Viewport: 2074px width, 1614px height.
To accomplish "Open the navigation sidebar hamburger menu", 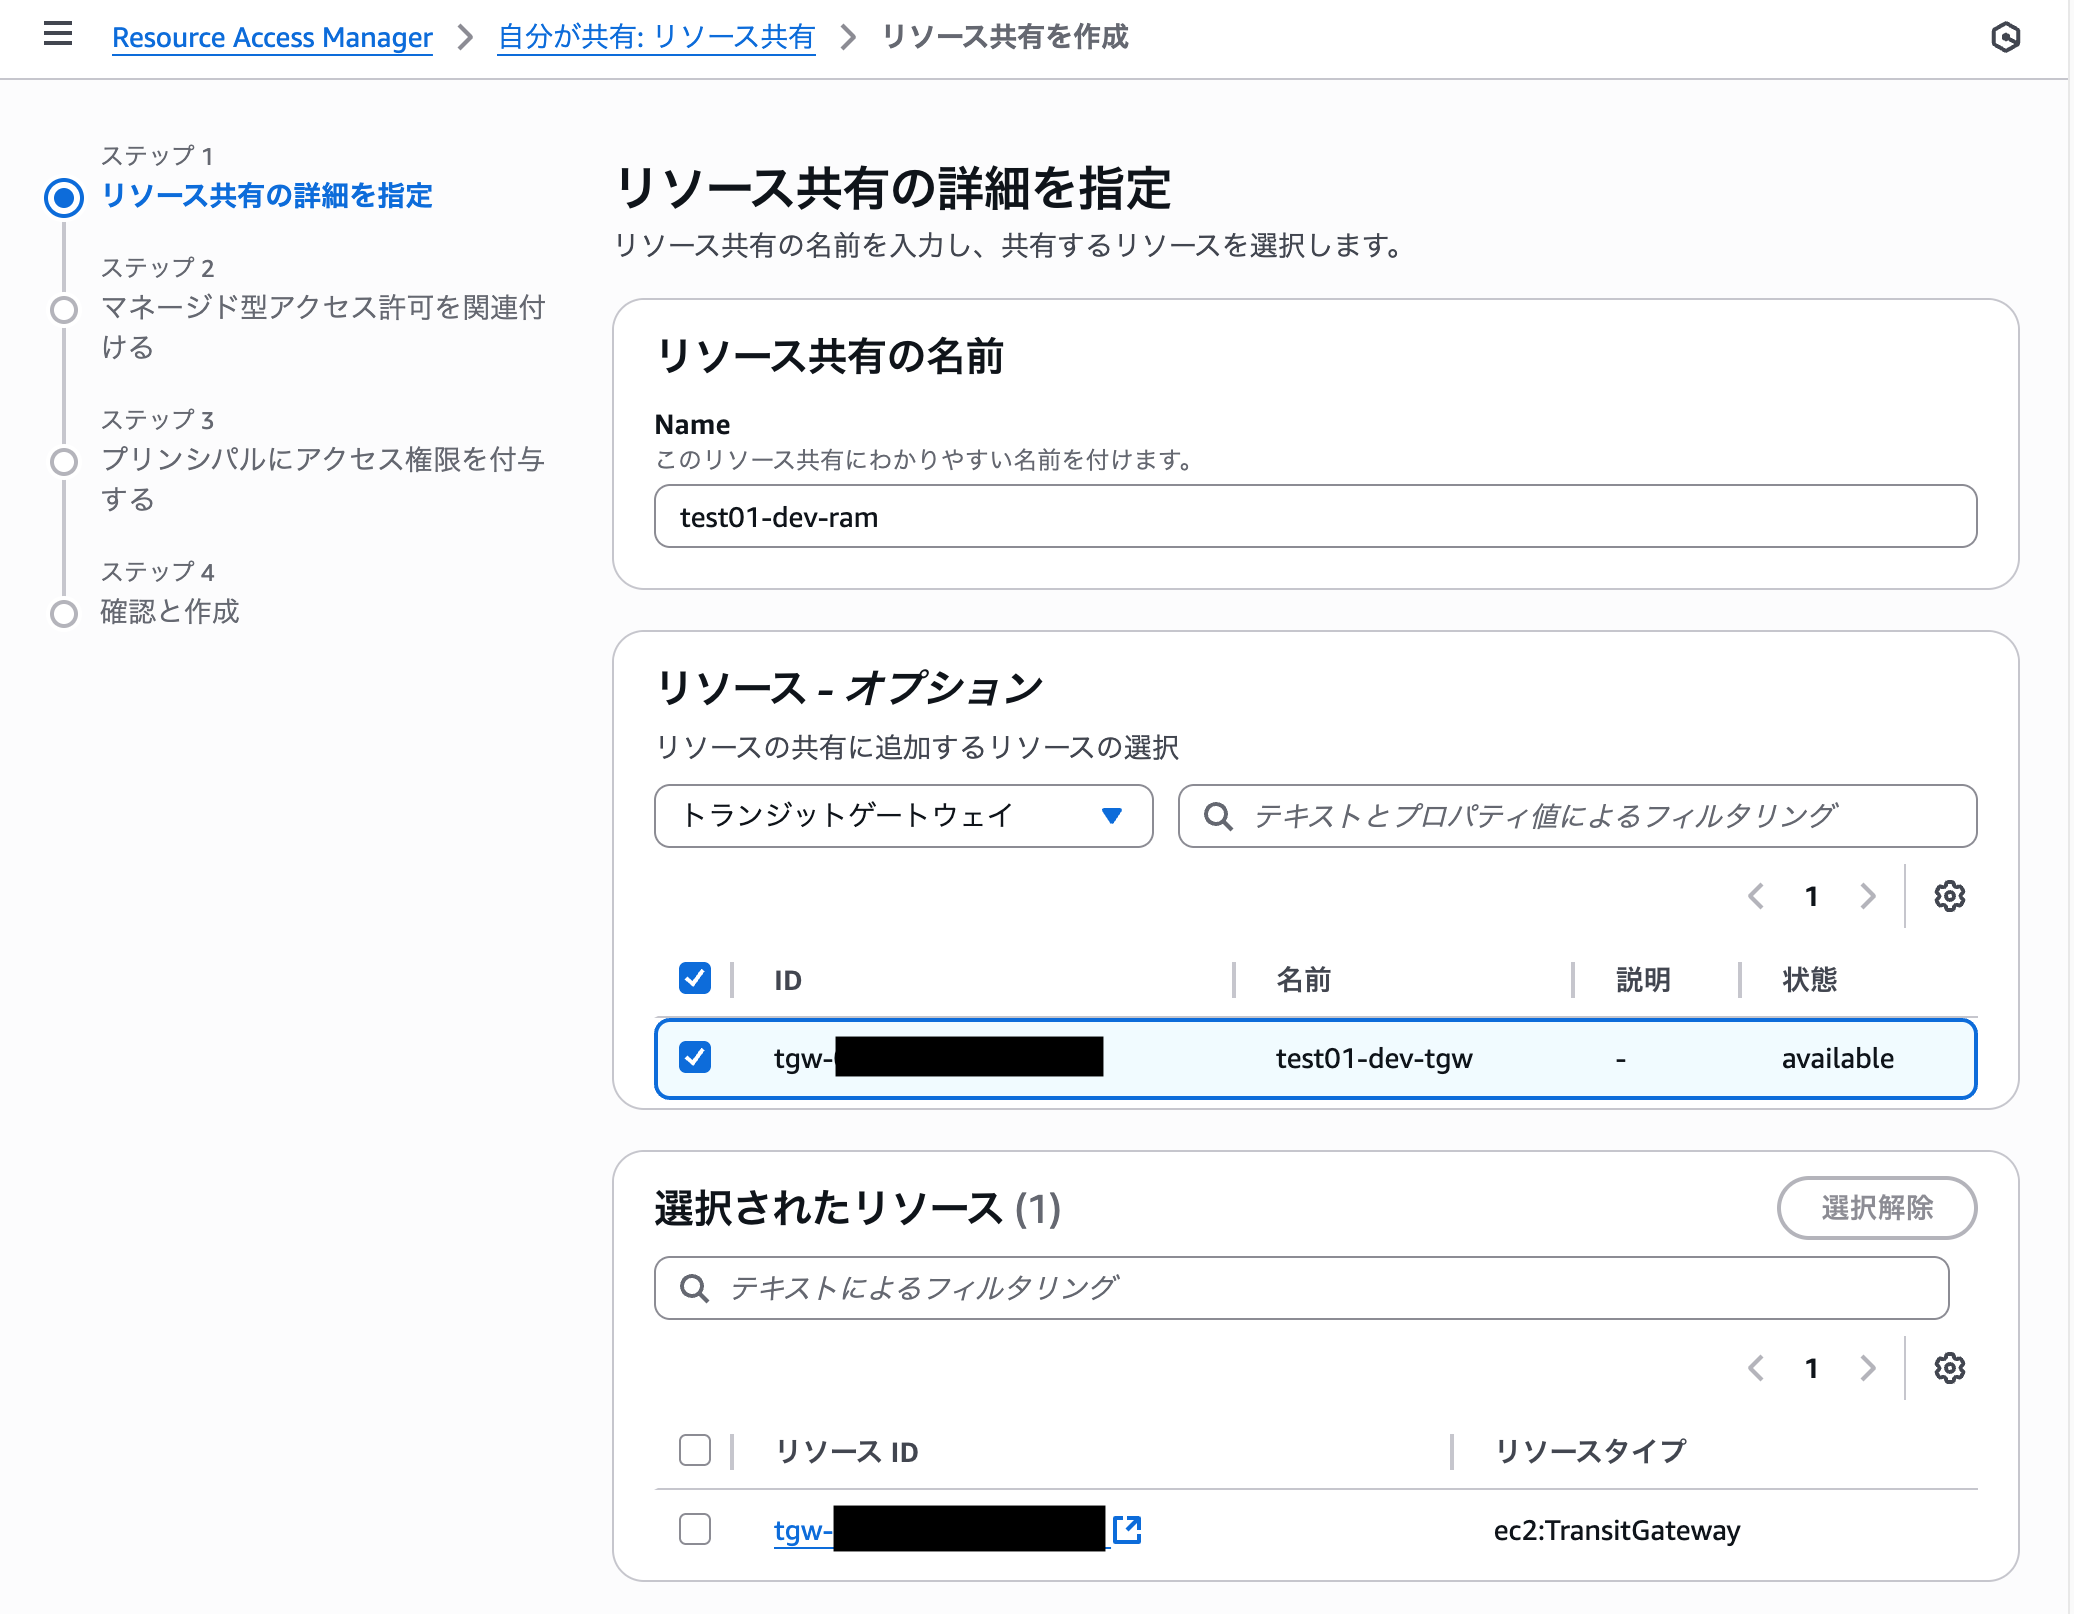I will pos(57,34).
